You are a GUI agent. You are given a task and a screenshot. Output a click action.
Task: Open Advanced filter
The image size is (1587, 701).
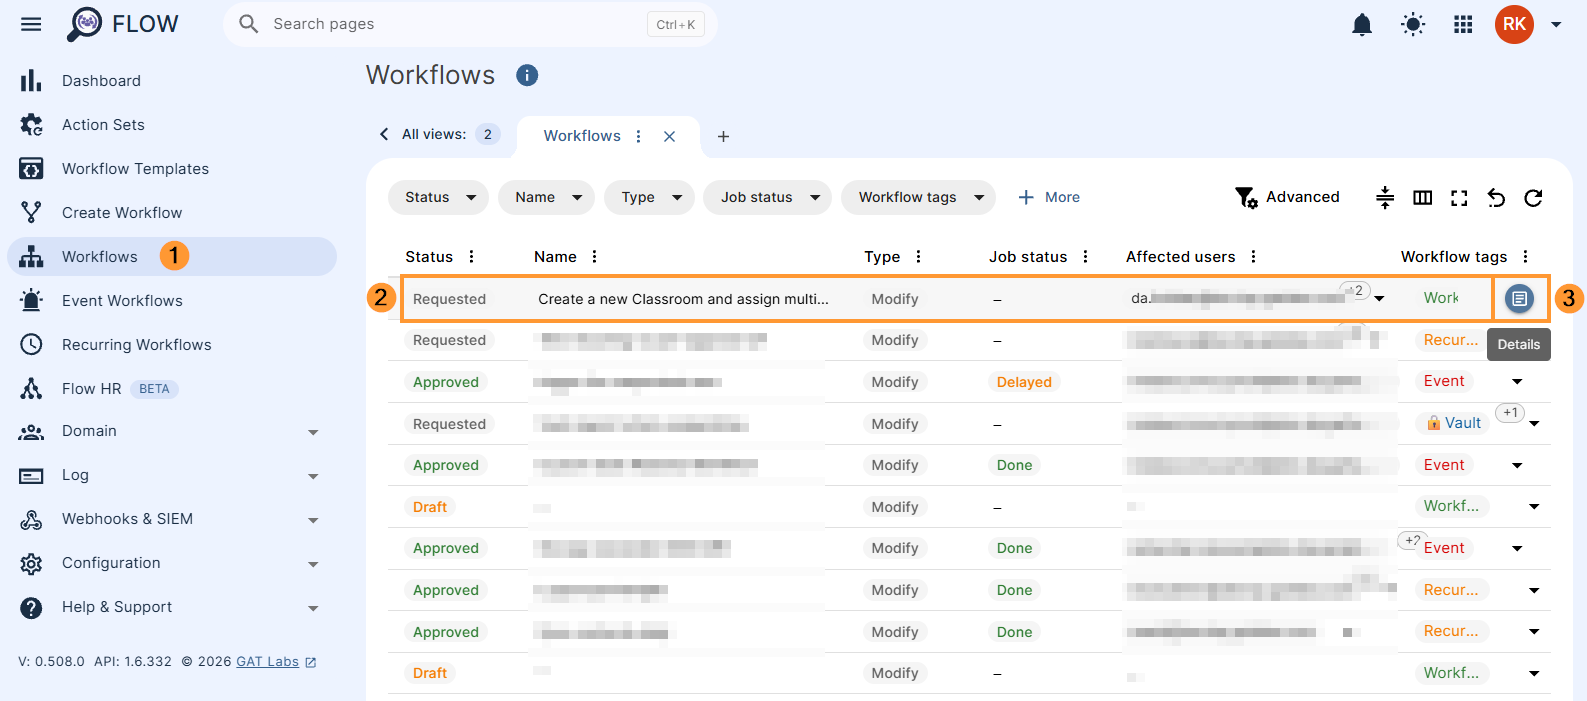coord(1287,197)
